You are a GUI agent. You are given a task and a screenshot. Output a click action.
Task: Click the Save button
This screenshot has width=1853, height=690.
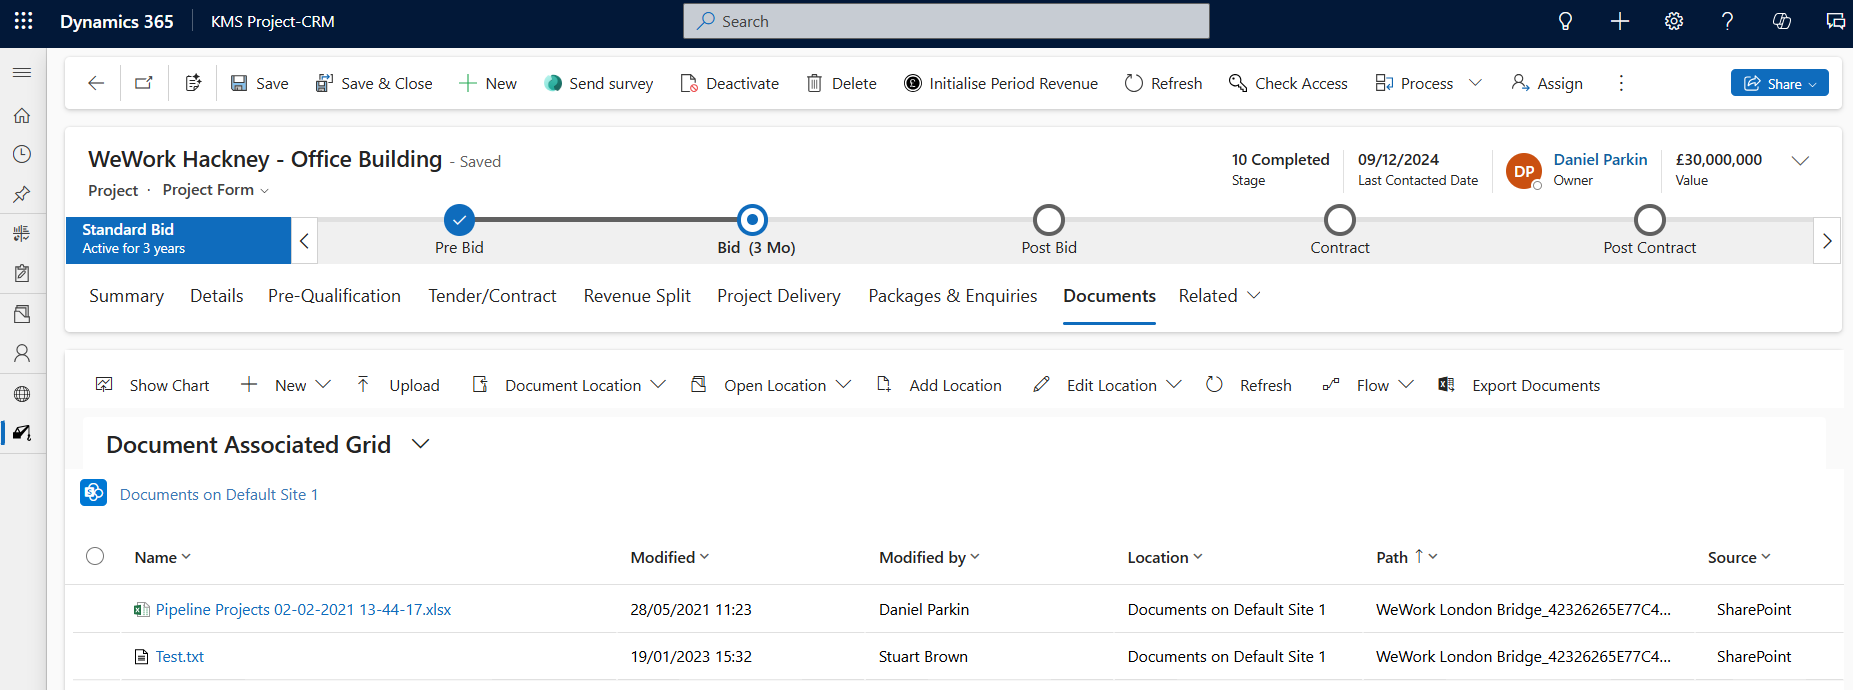point(260,83)
